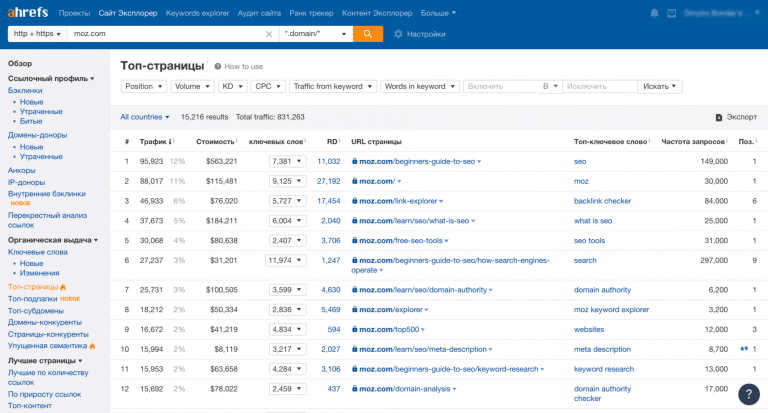Open the Position filter dropdown
768x413 pixels.
pos(144,86)
